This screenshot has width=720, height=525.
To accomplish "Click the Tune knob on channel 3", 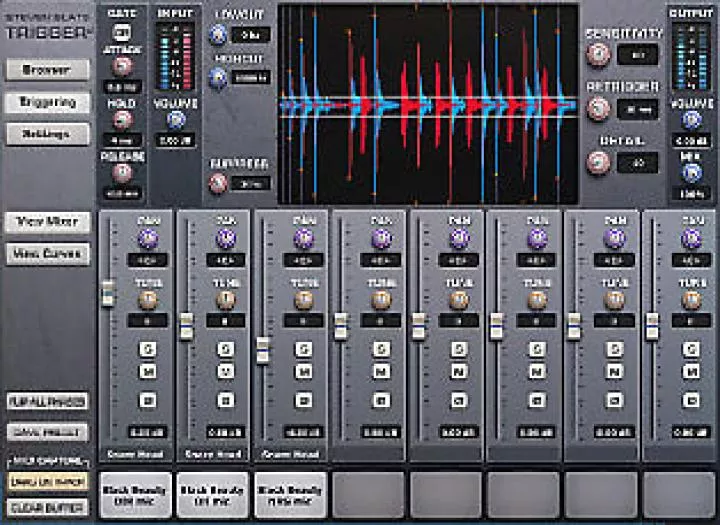I will 304,300.
